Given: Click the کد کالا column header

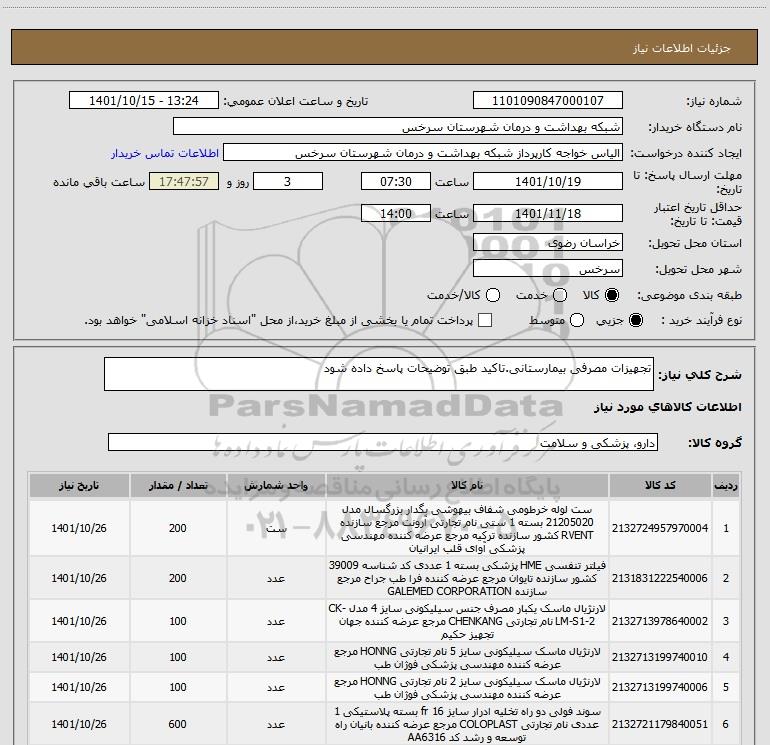Looking at the screenshot, I should coord(660,486).
